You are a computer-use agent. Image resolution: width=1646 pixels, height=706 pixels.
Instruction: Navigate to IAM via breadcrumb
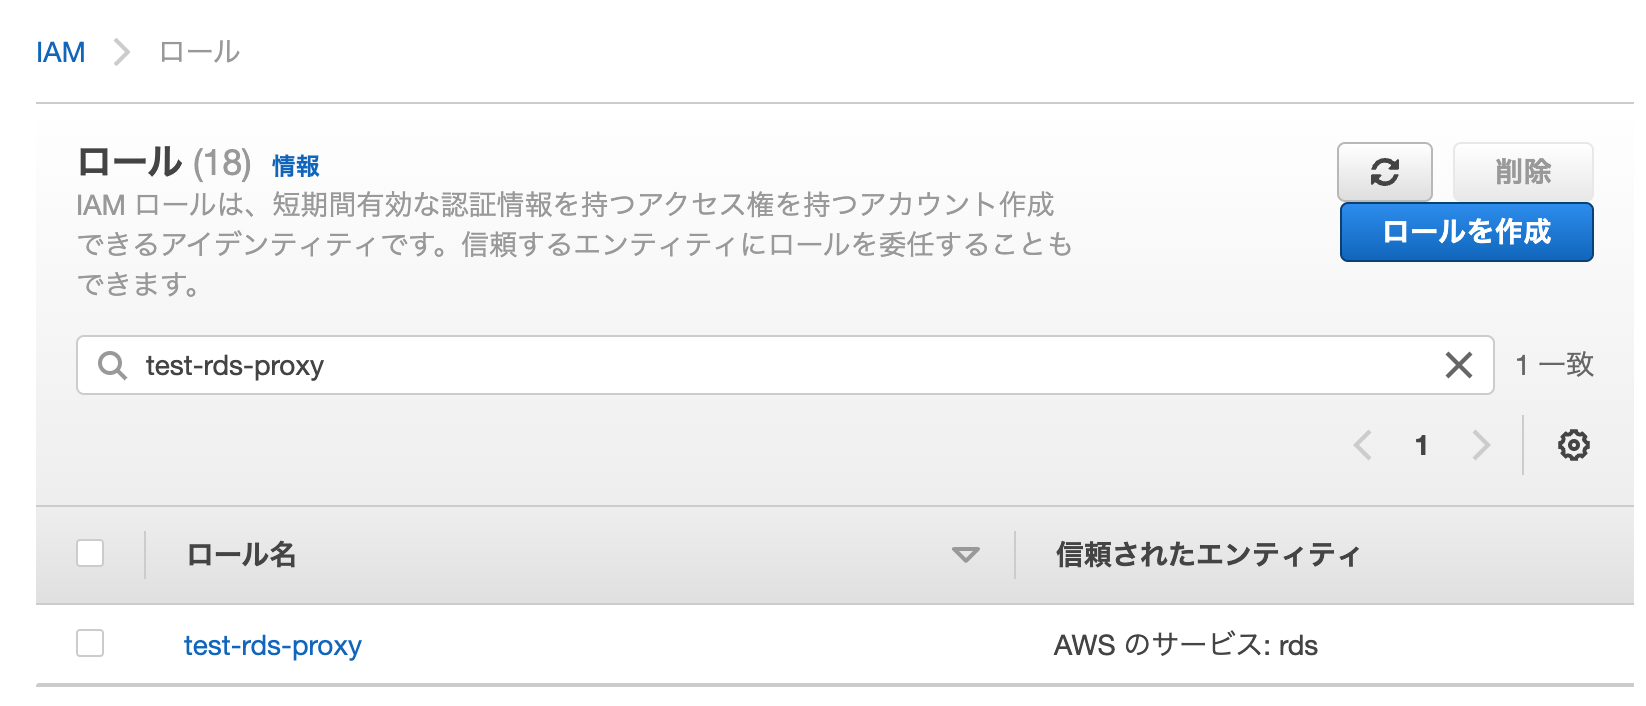click(61, 51)
